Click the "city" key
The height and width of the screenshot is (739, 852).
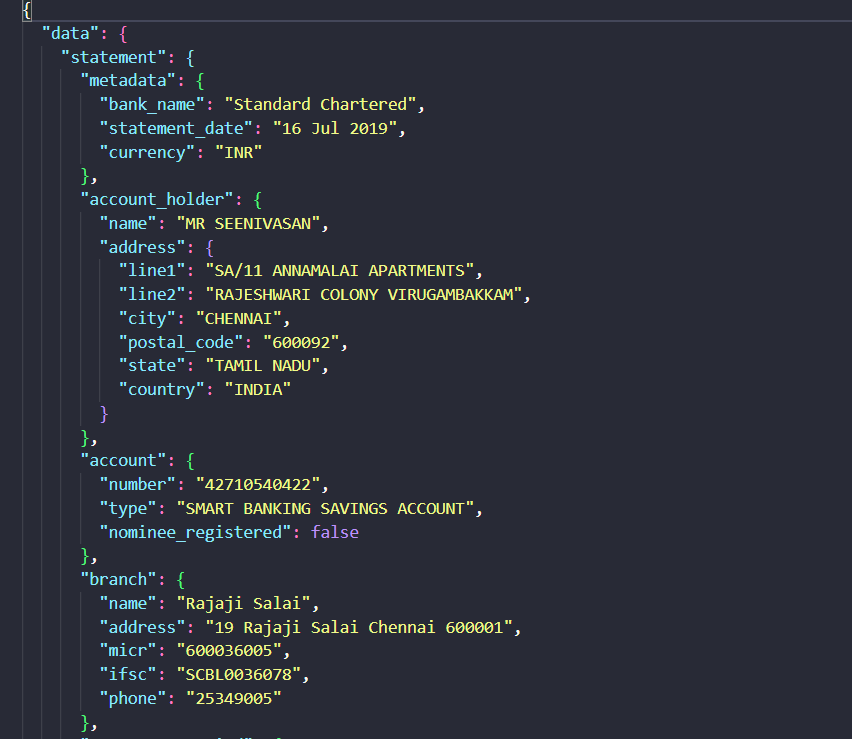coord(147,318)
